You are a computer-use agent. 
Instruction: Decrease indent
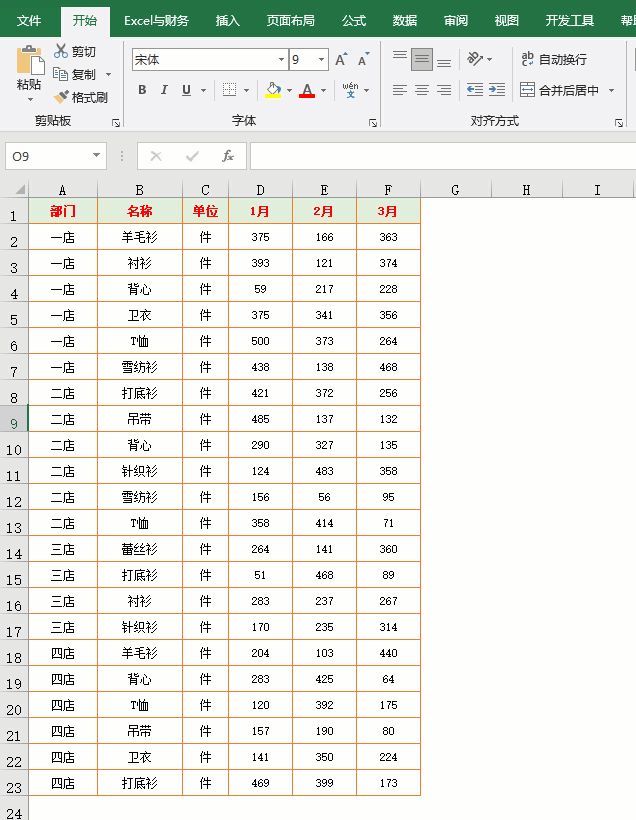474,90
